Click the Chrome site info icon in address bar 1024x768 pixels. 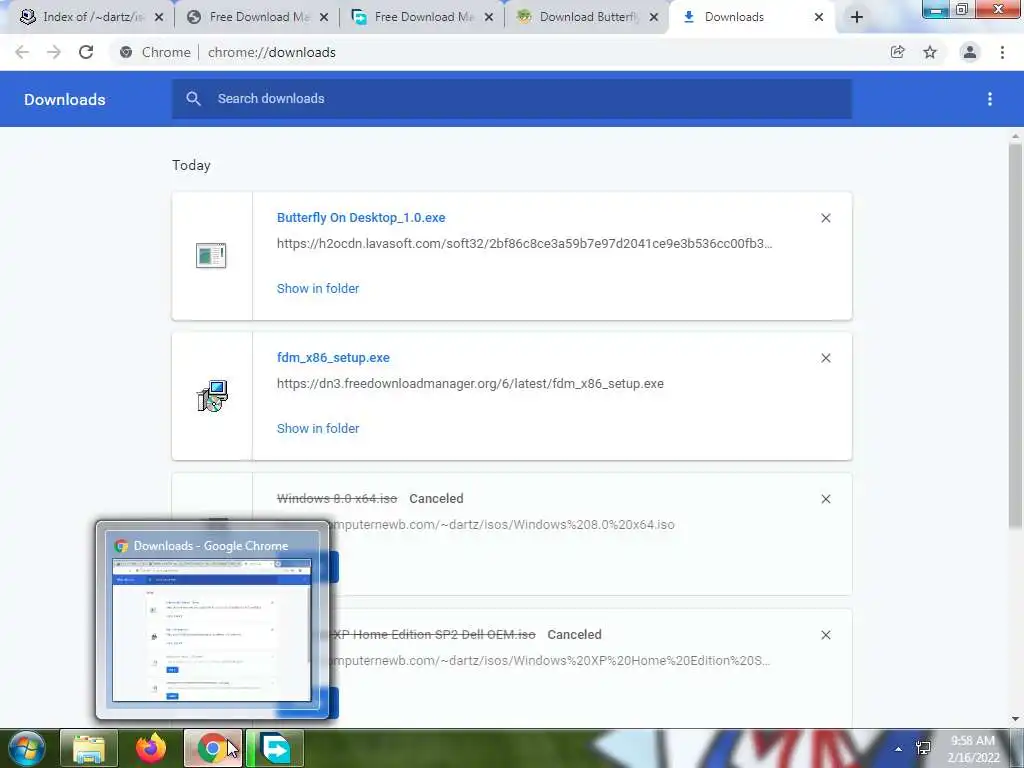126,52
